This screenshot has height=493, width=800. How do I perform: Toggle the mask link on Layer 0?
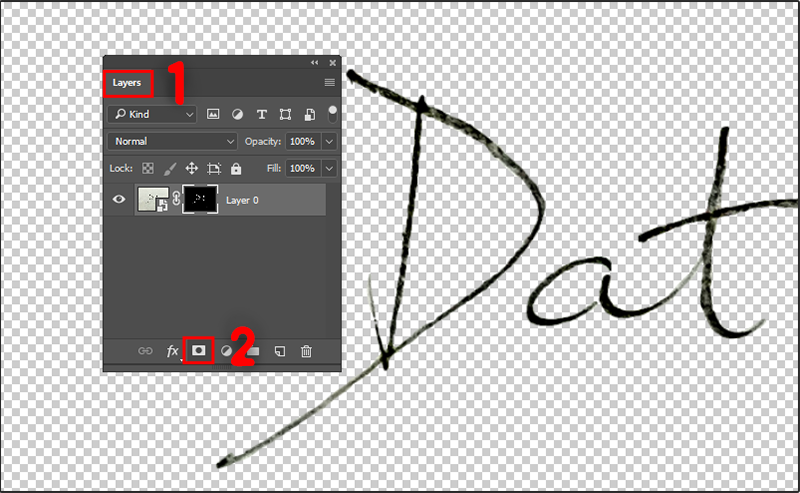pos(176,199)
